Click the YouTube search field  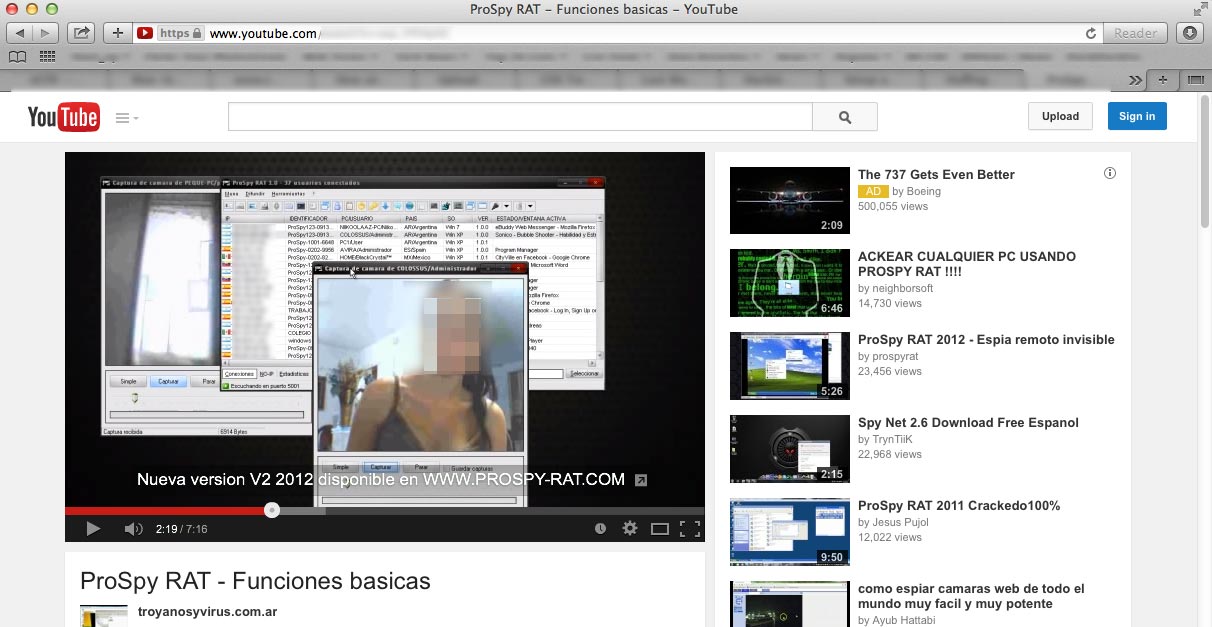pos(520,117)
